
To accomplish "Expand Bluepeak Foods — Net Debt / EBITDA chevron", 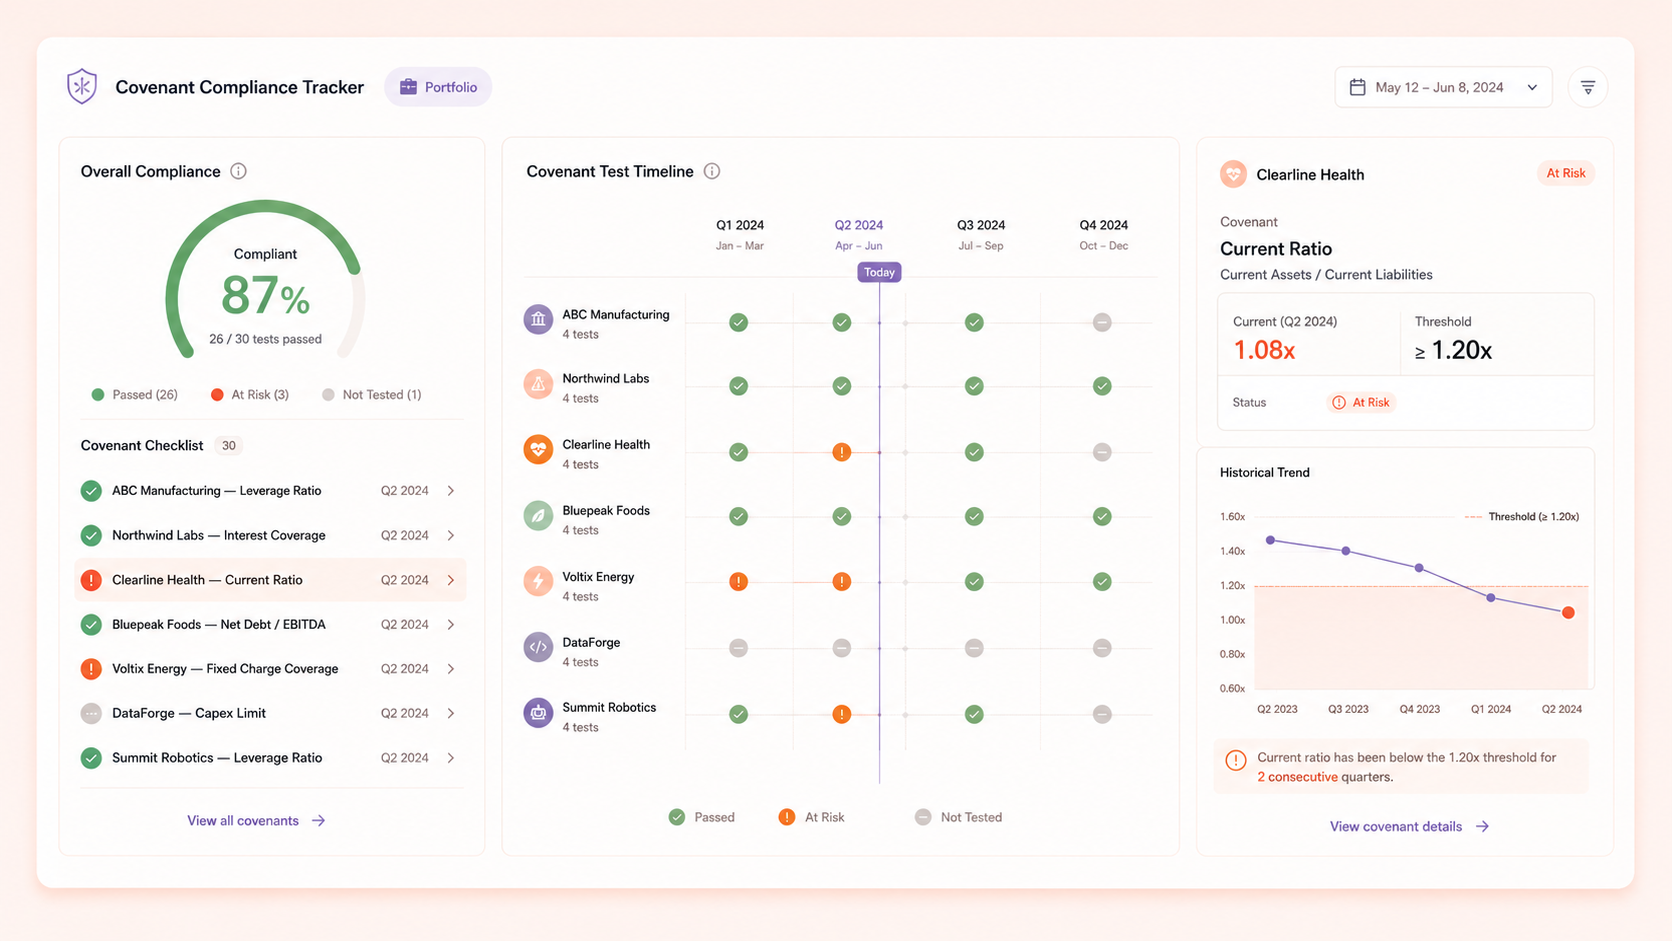I will point(451,625).
